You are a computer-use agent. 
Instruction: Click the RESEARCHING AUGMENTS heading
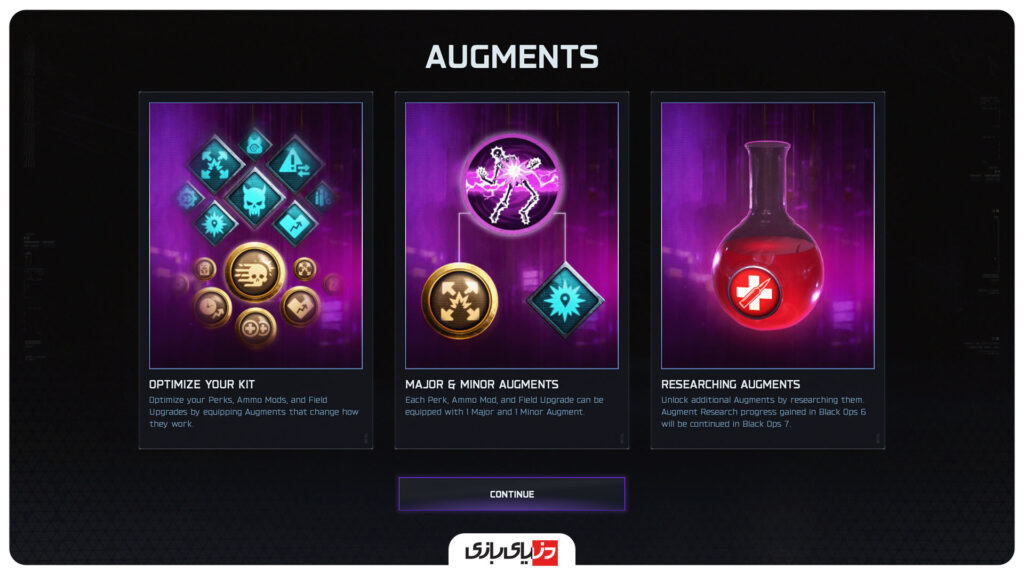click(730, 385)
